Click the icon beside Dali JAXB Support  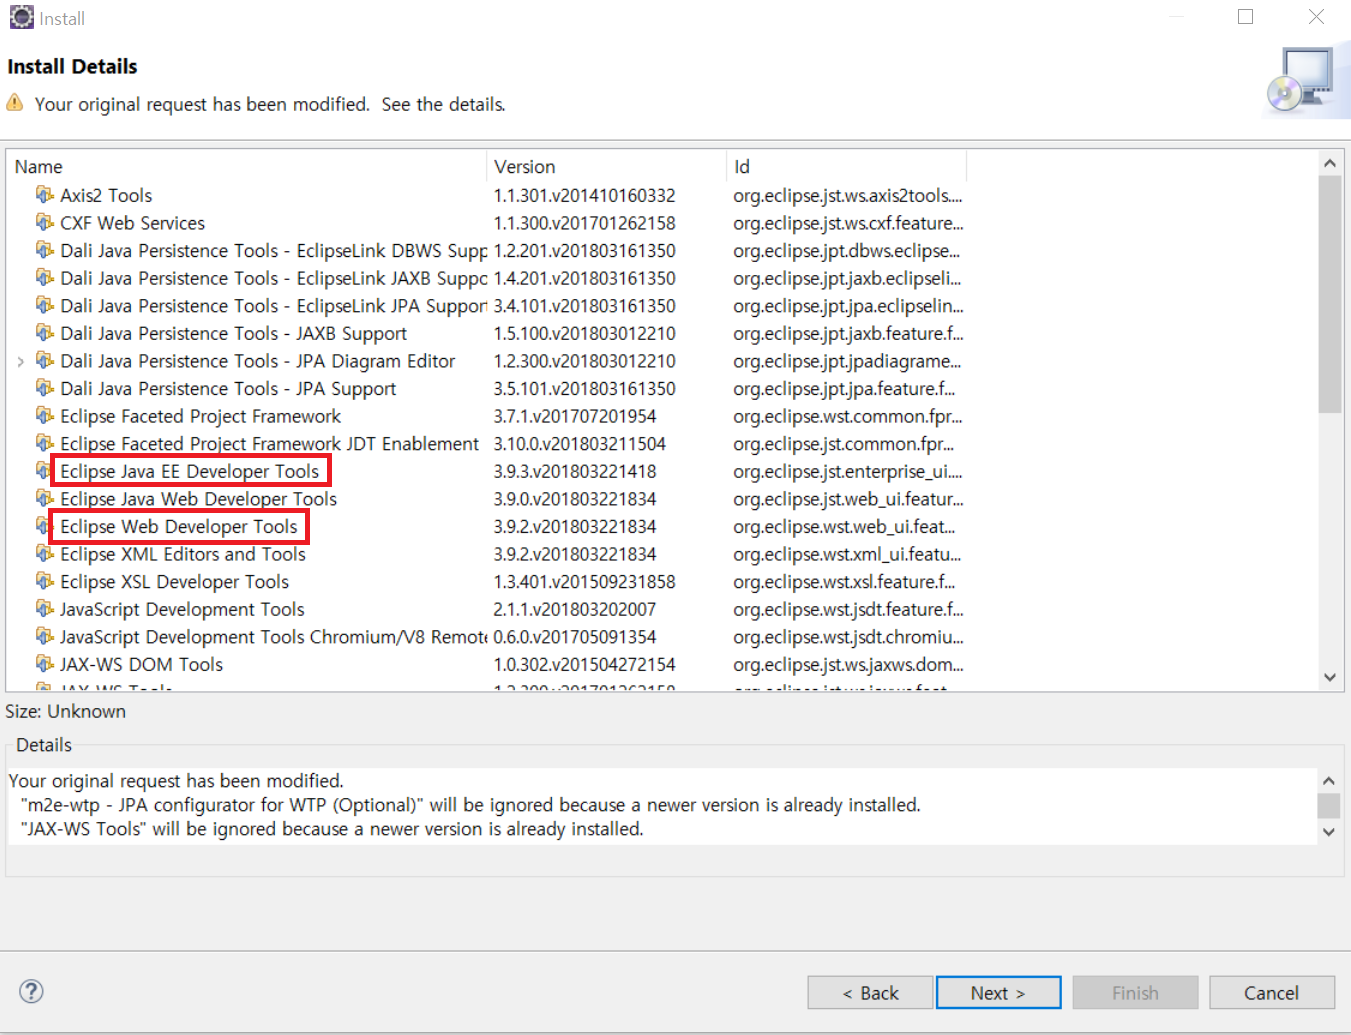(45, 332)
